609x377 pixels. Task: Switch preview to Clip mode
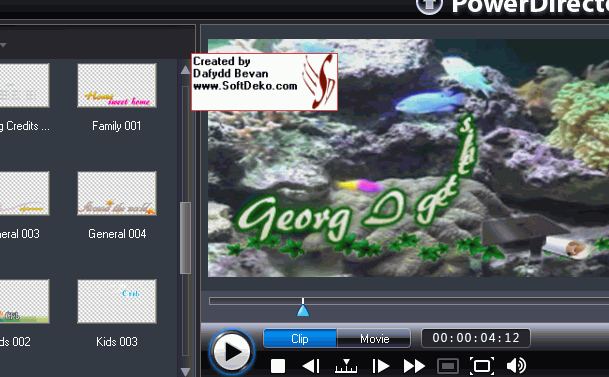tap(300, 339)
